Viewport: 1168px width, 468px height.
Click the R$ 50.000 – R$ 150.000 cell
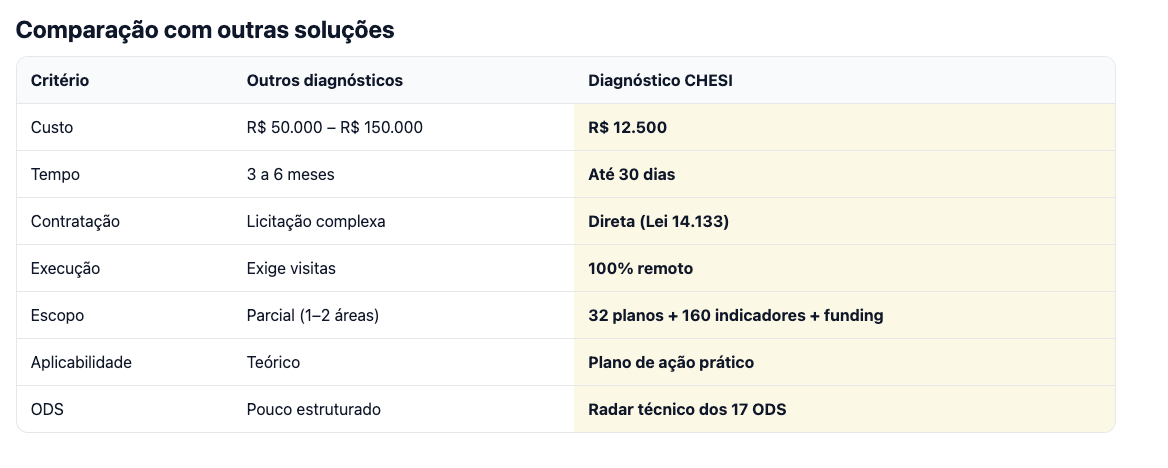pyautogui.click(x=334, y=127)
